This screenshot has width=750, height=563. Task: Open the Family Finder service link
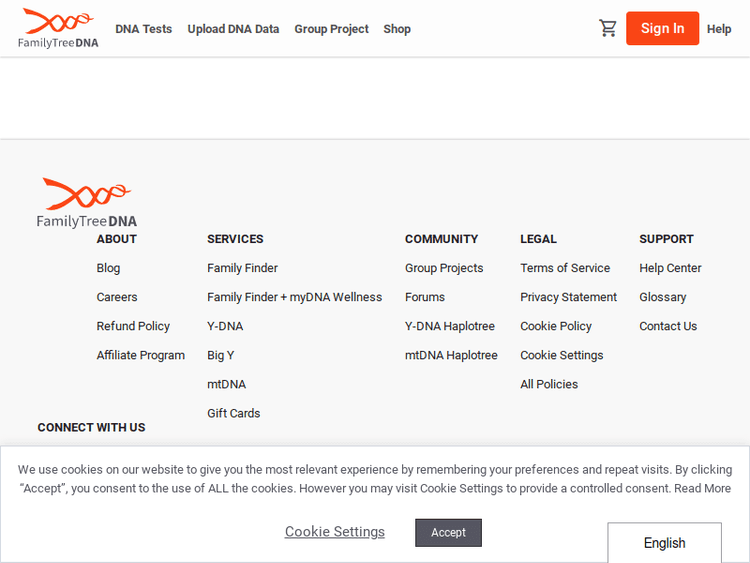[x=242, y=268]
